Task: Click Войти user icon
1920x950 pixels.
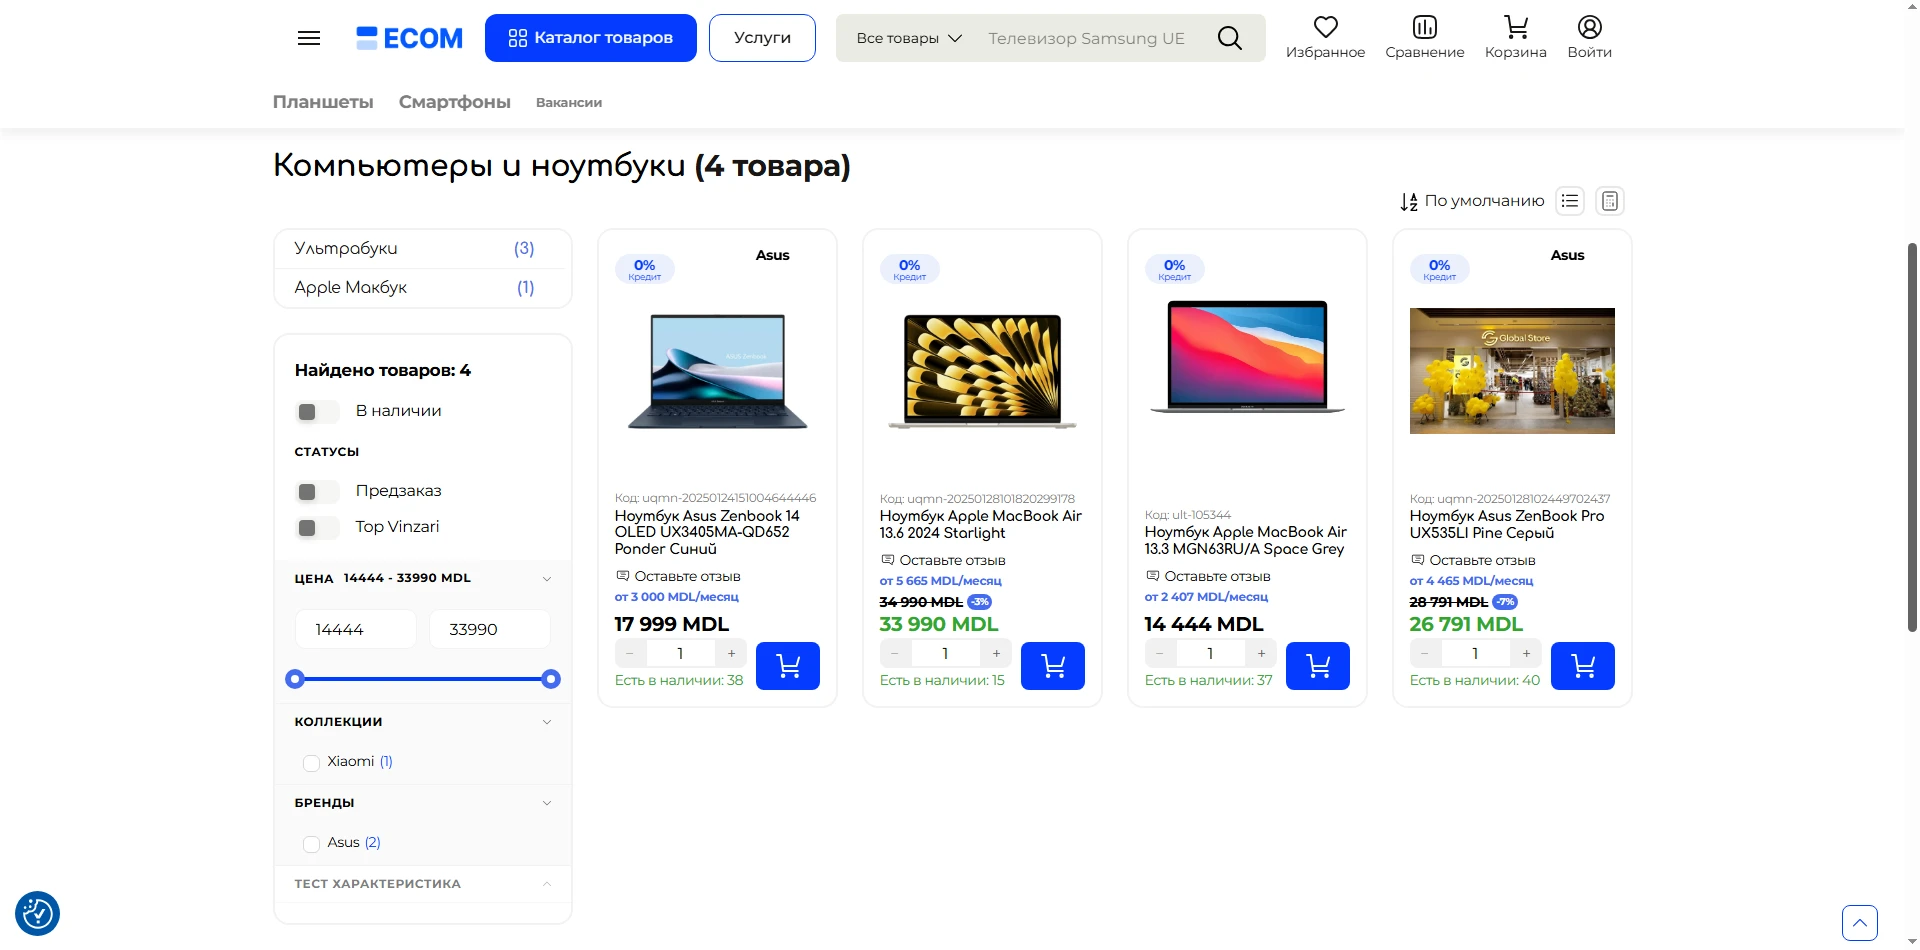Action: pos(1590,27)
